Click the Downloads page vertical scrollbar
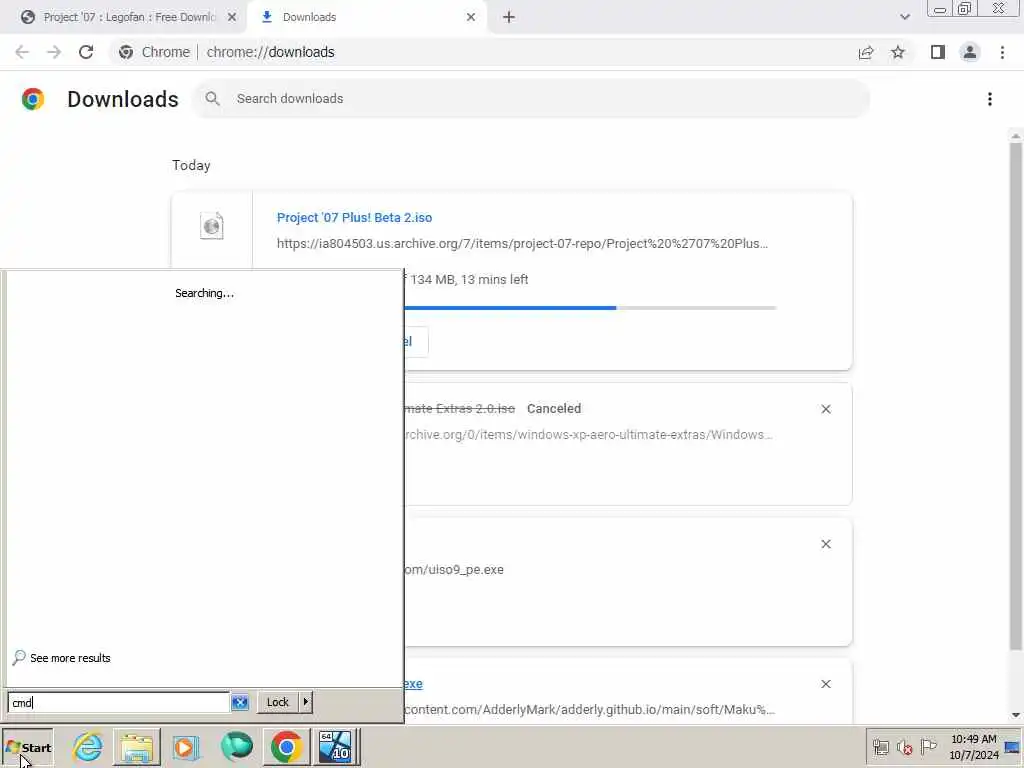This screenshot has width=1024, height=768. (x=1015, y=396)
